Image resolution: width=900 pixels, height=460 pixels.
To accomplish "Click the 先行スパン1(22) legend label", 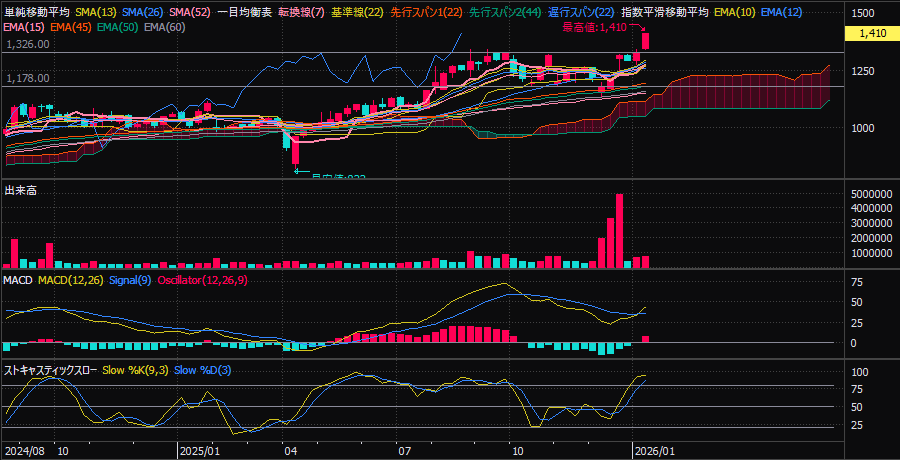I will point(427,12).
